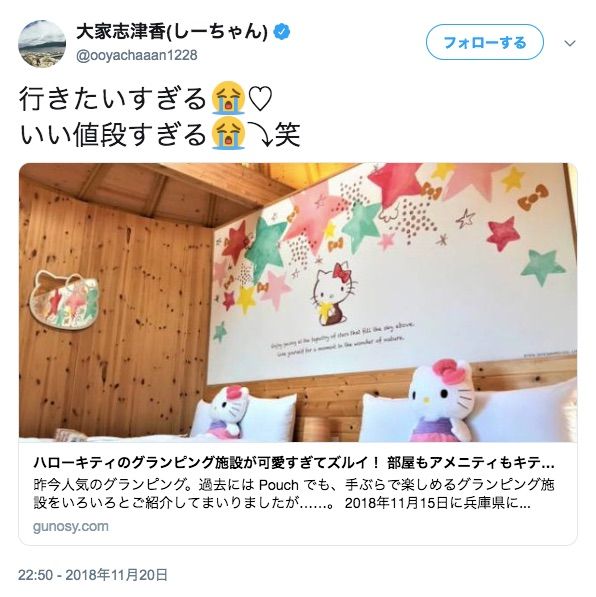Viewport: 596px width, 597px height.
Task: Click the フォローする follow button
Action: pos(484,42)
